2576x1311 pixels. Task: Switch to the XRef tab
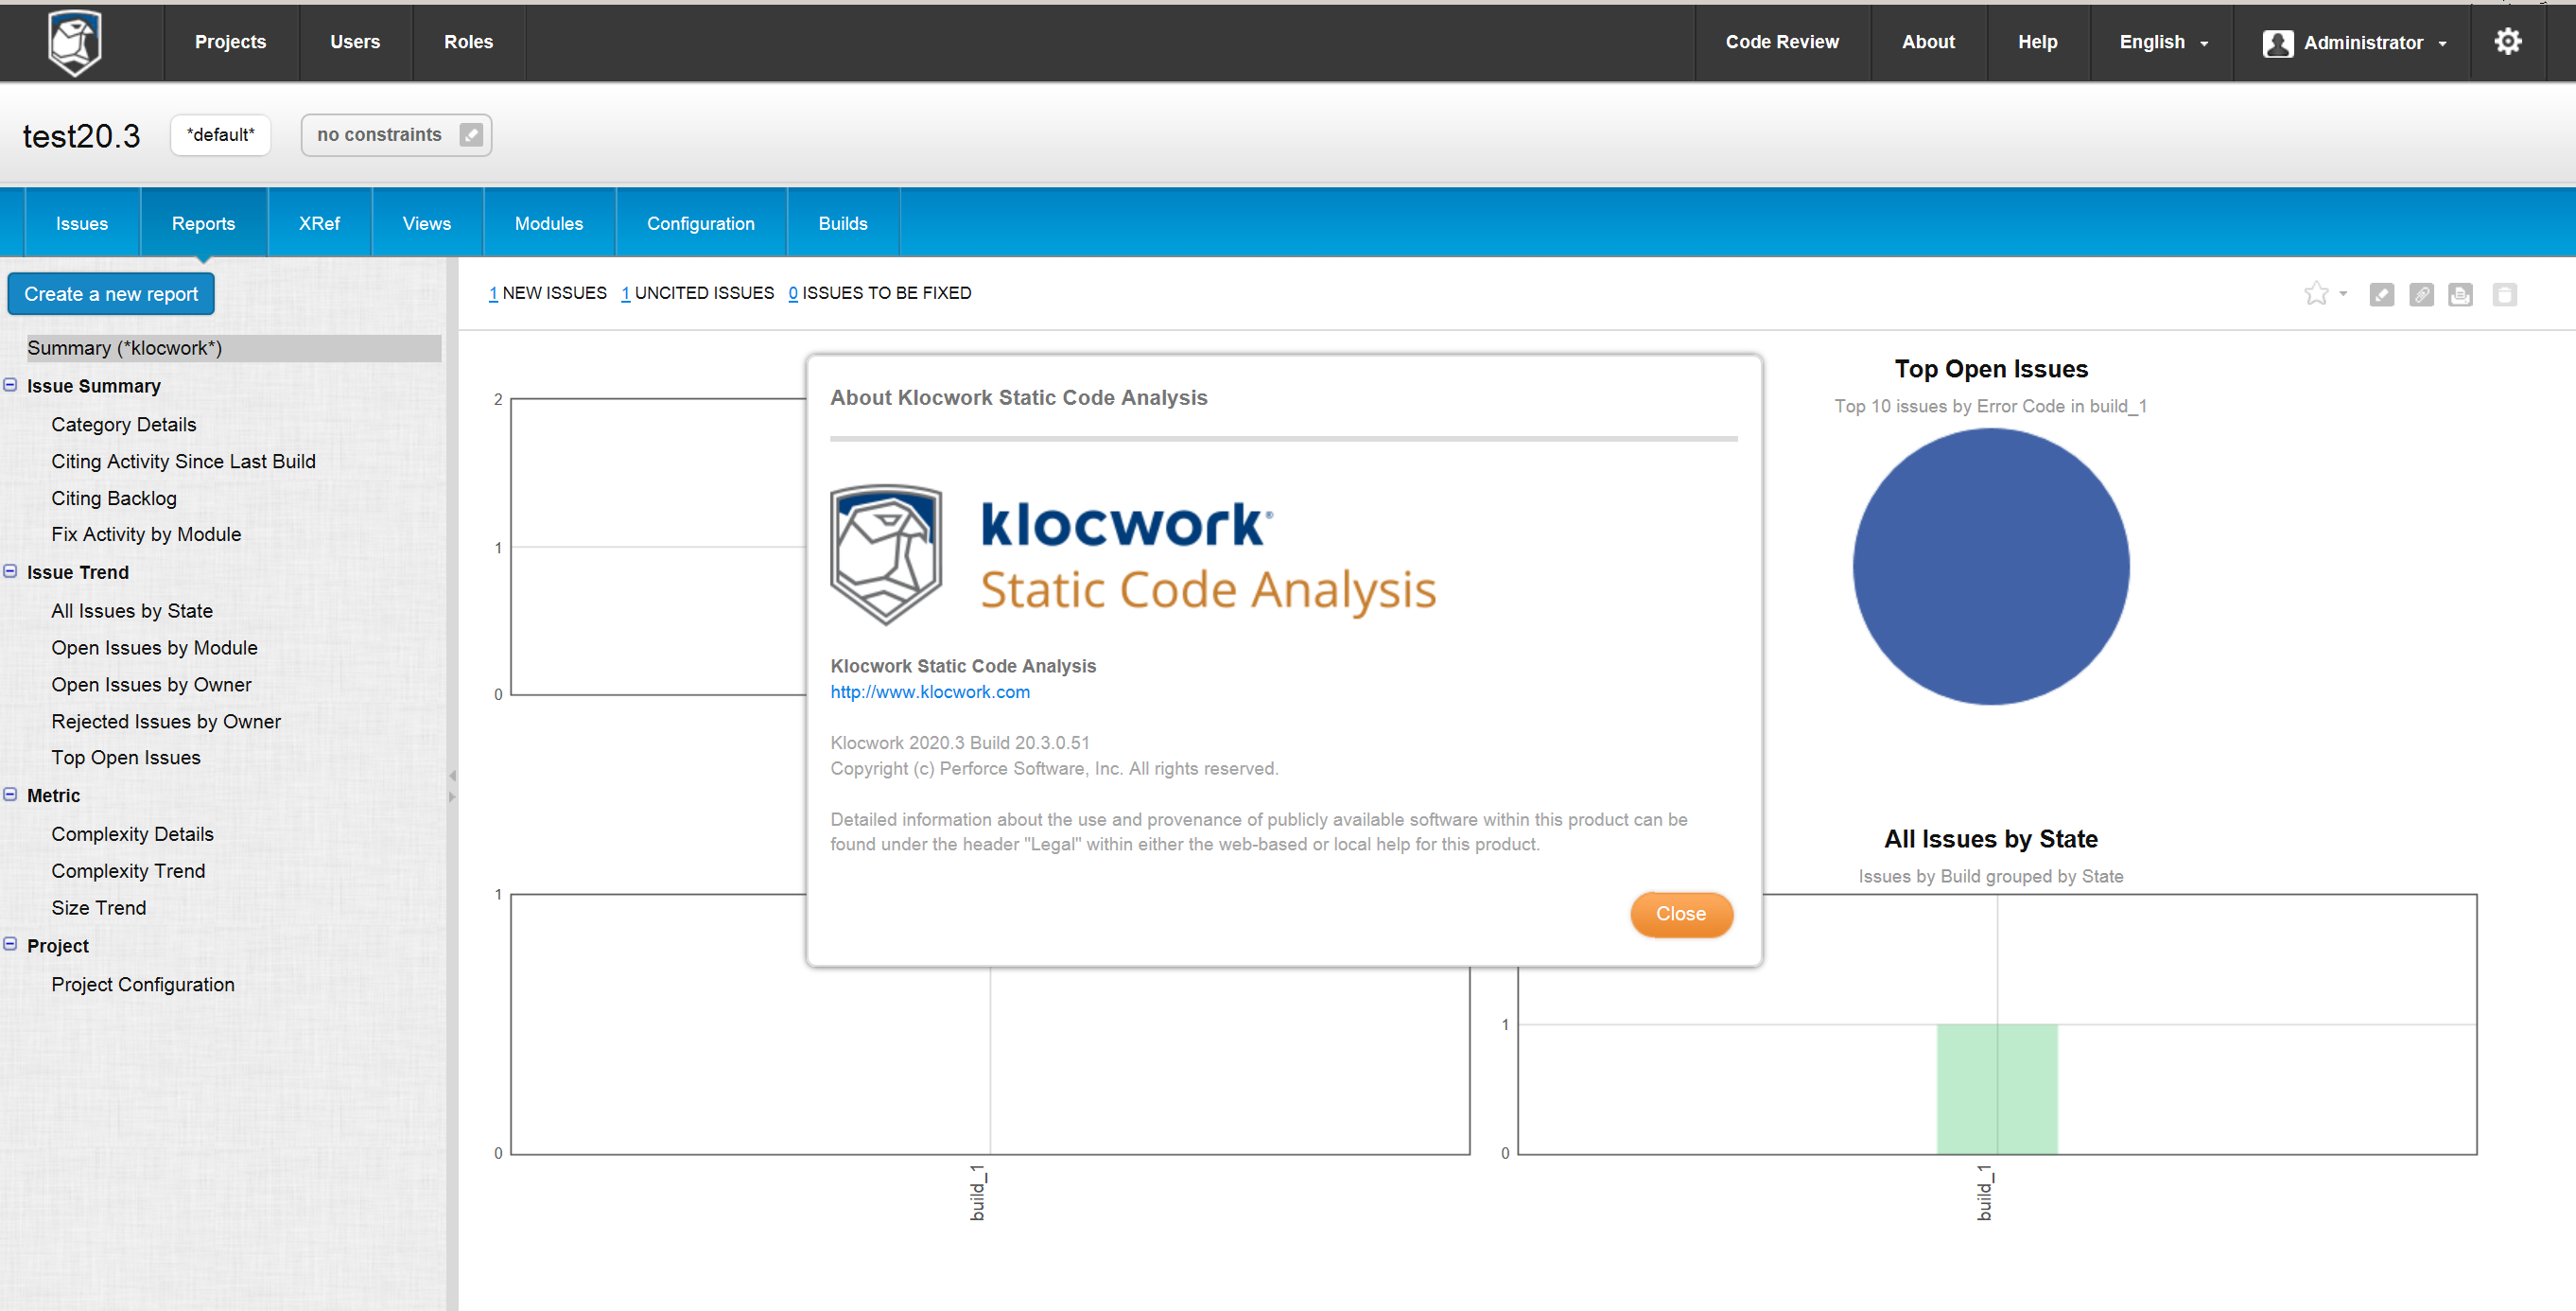[x=319, y=222]
